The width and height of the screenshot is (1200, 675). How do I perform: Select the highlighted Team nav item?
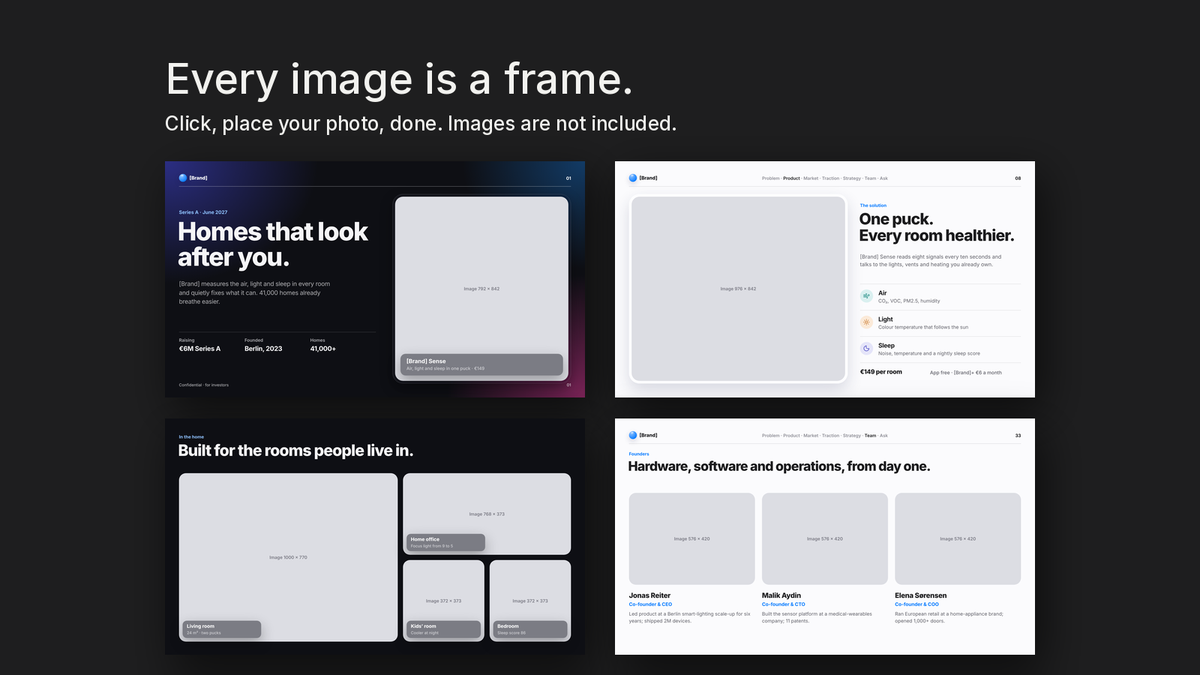pos(870,435)
